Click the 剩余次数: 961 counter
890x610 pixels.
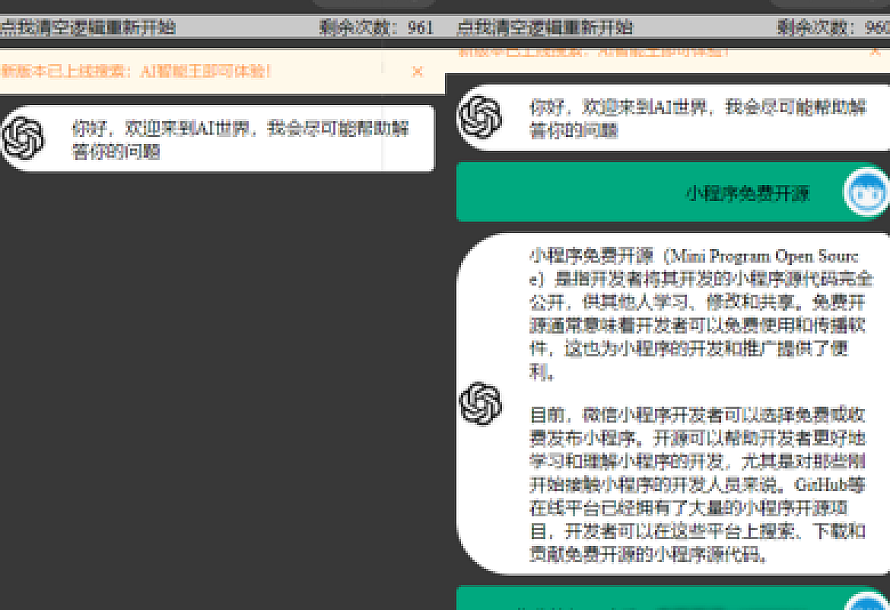pyautogui.click(x=377, y=27)
